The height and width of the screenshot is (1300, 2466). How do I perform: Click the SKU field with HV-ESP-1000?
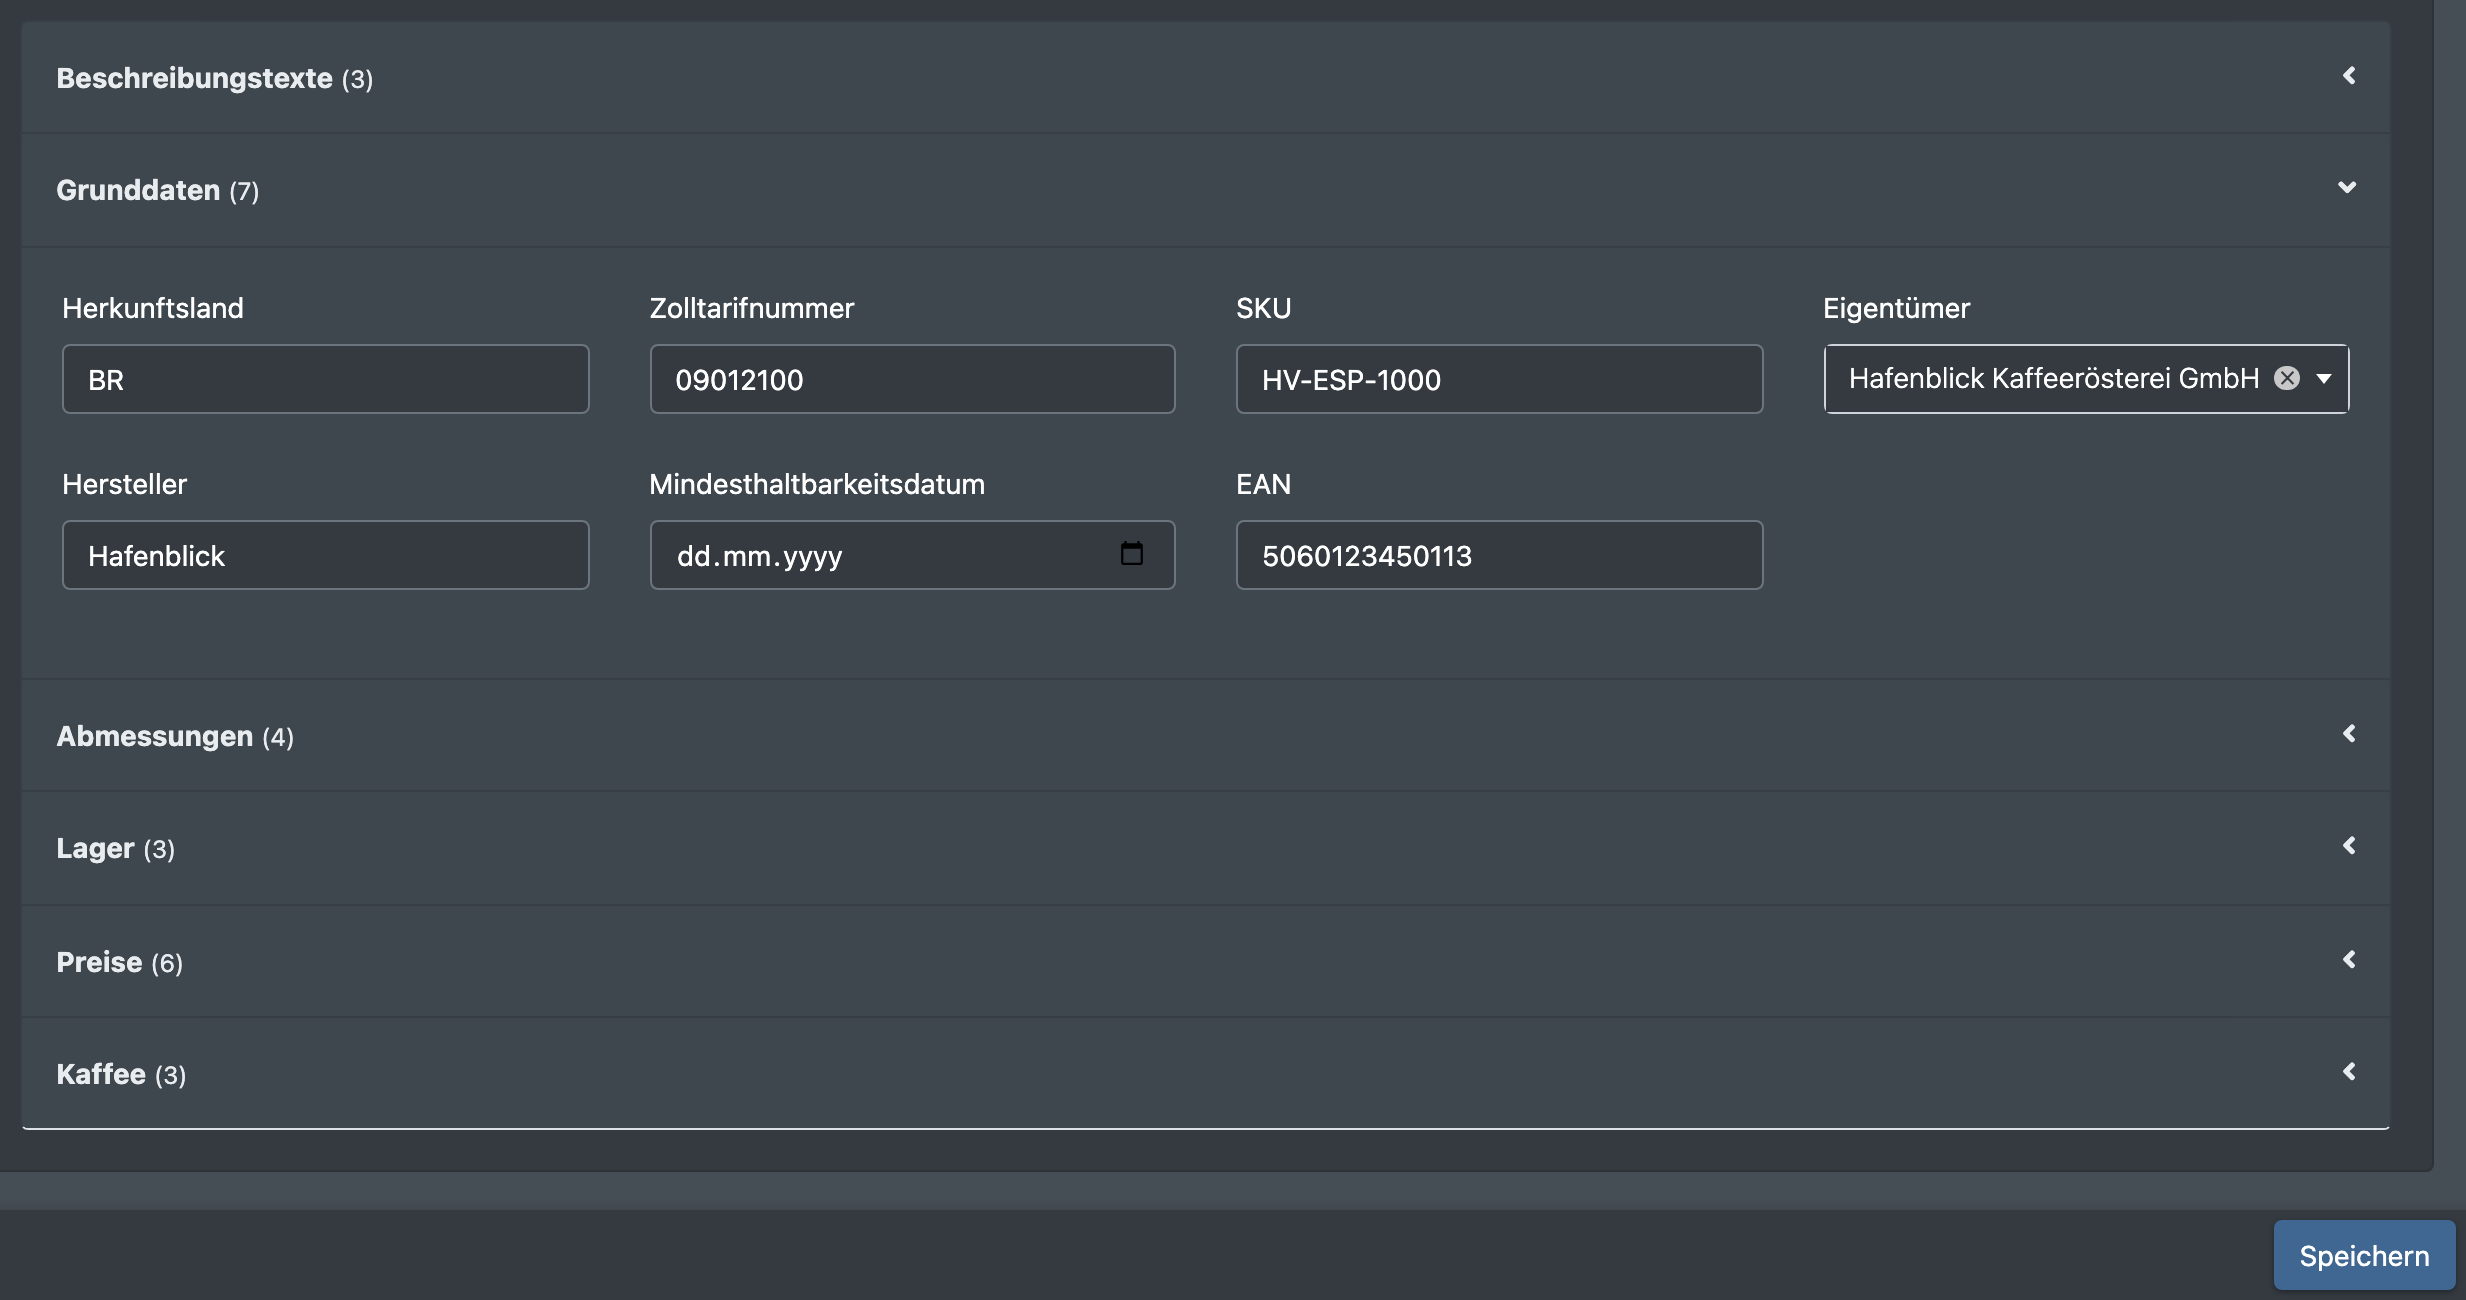(1499, 379)
